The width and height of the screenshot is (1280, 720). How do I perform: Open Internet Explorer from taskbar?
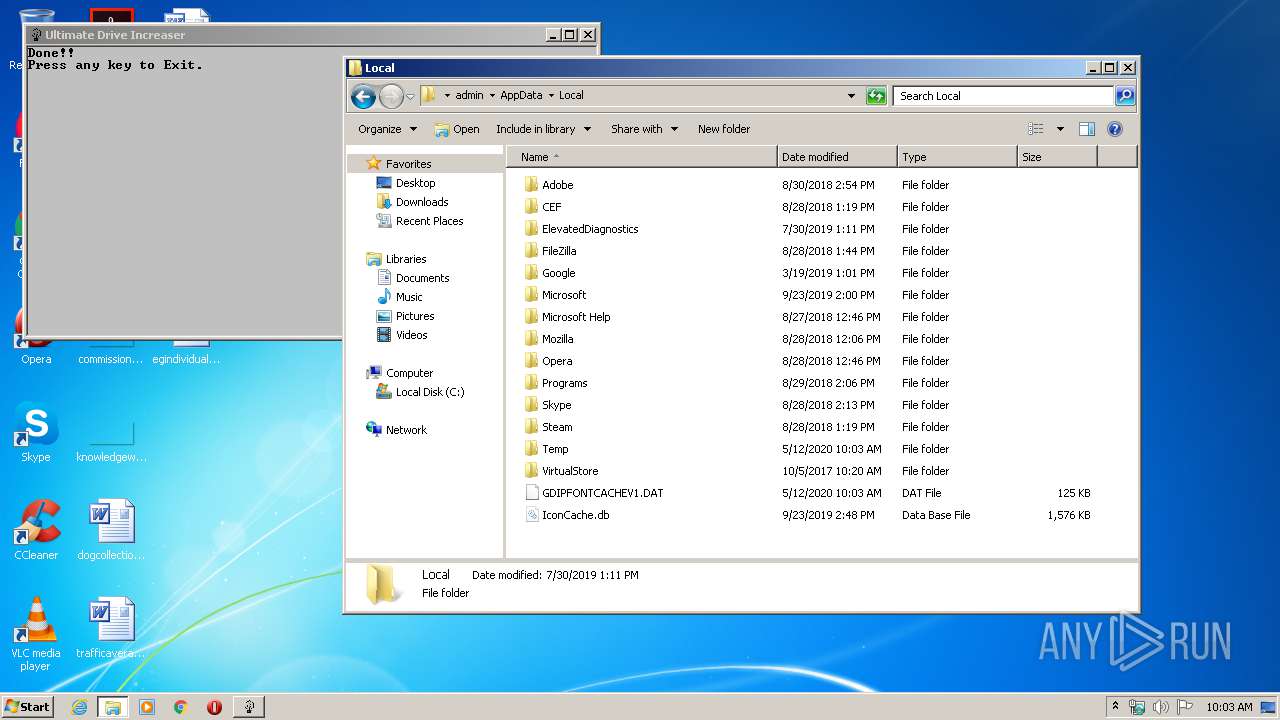79,707
